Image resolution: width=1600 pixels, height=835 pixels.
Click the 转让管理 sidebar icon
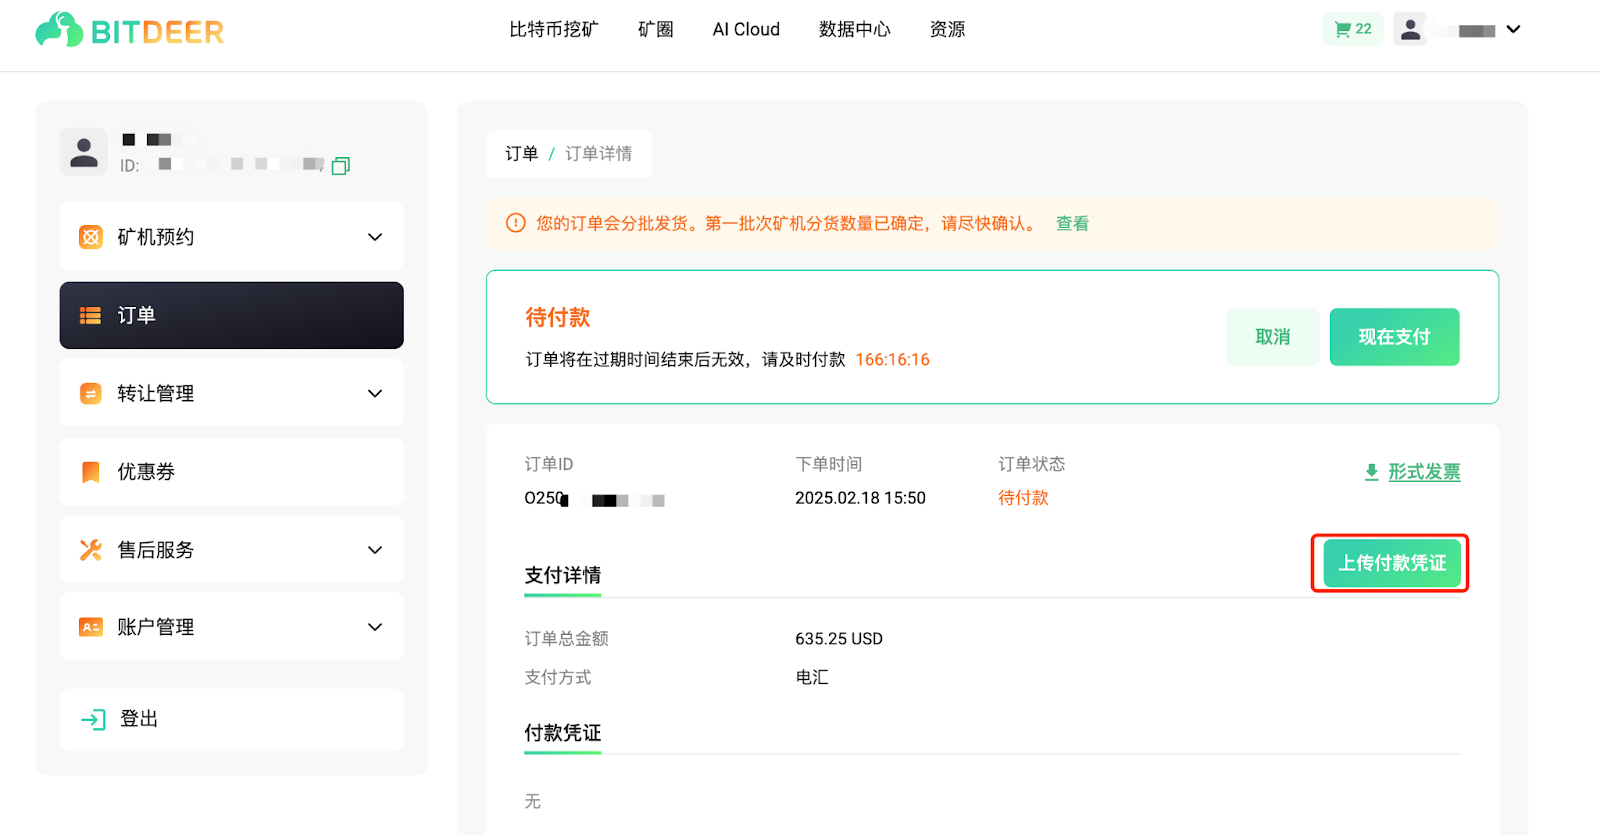(x=91, y=394)
